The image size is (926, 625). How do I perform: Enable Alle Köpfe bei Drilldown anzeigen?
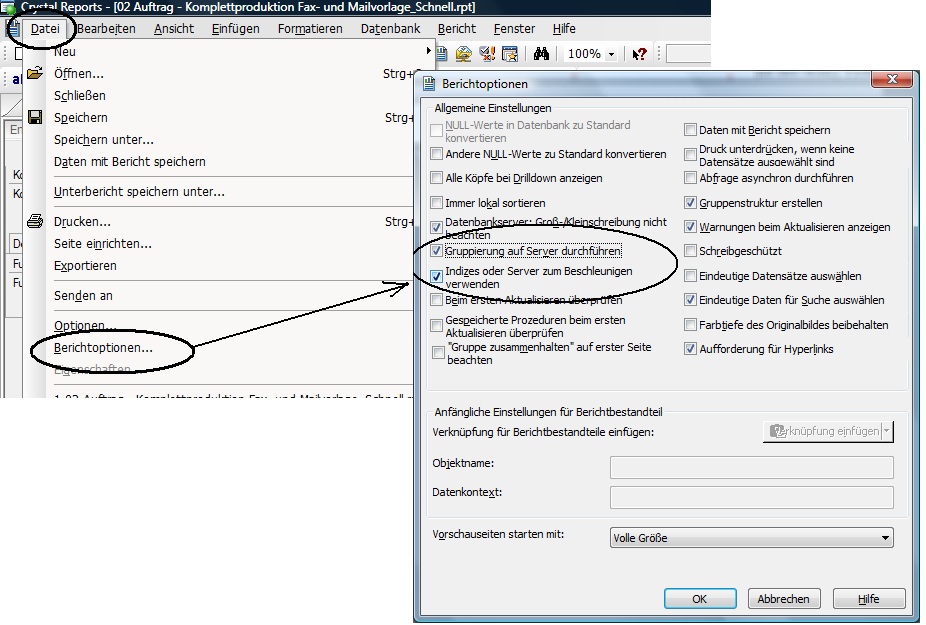[x=436, y=178]
